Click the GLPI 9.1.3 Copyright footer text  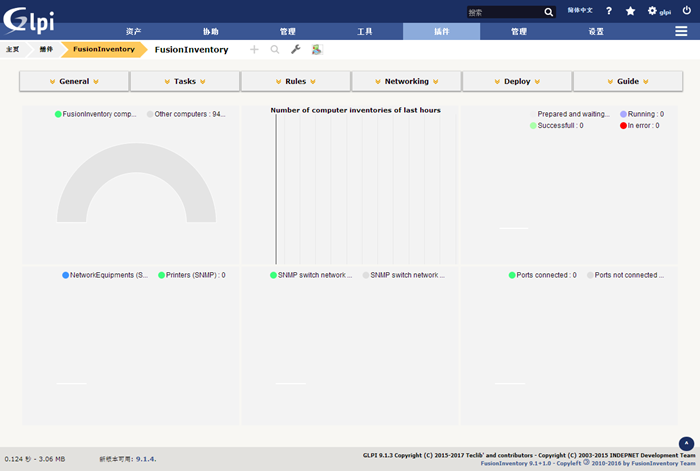(529, 455)
